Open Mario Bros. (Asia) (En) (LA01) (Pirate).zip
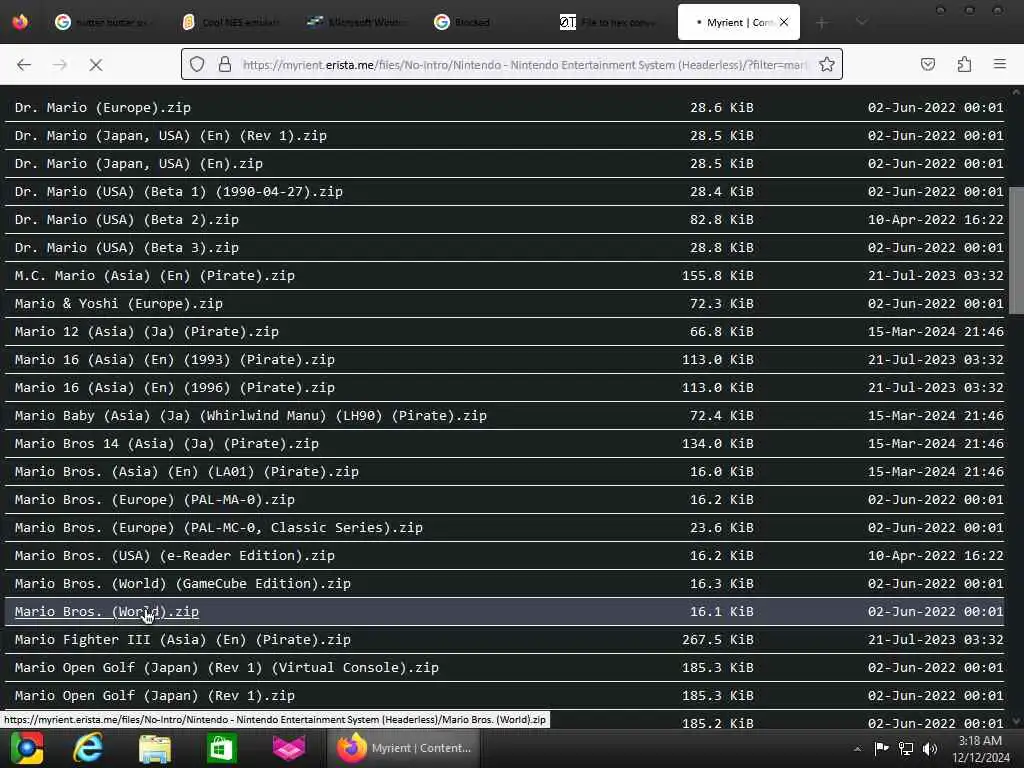The height and width of the screenshot is (768, 1024). 187,472
